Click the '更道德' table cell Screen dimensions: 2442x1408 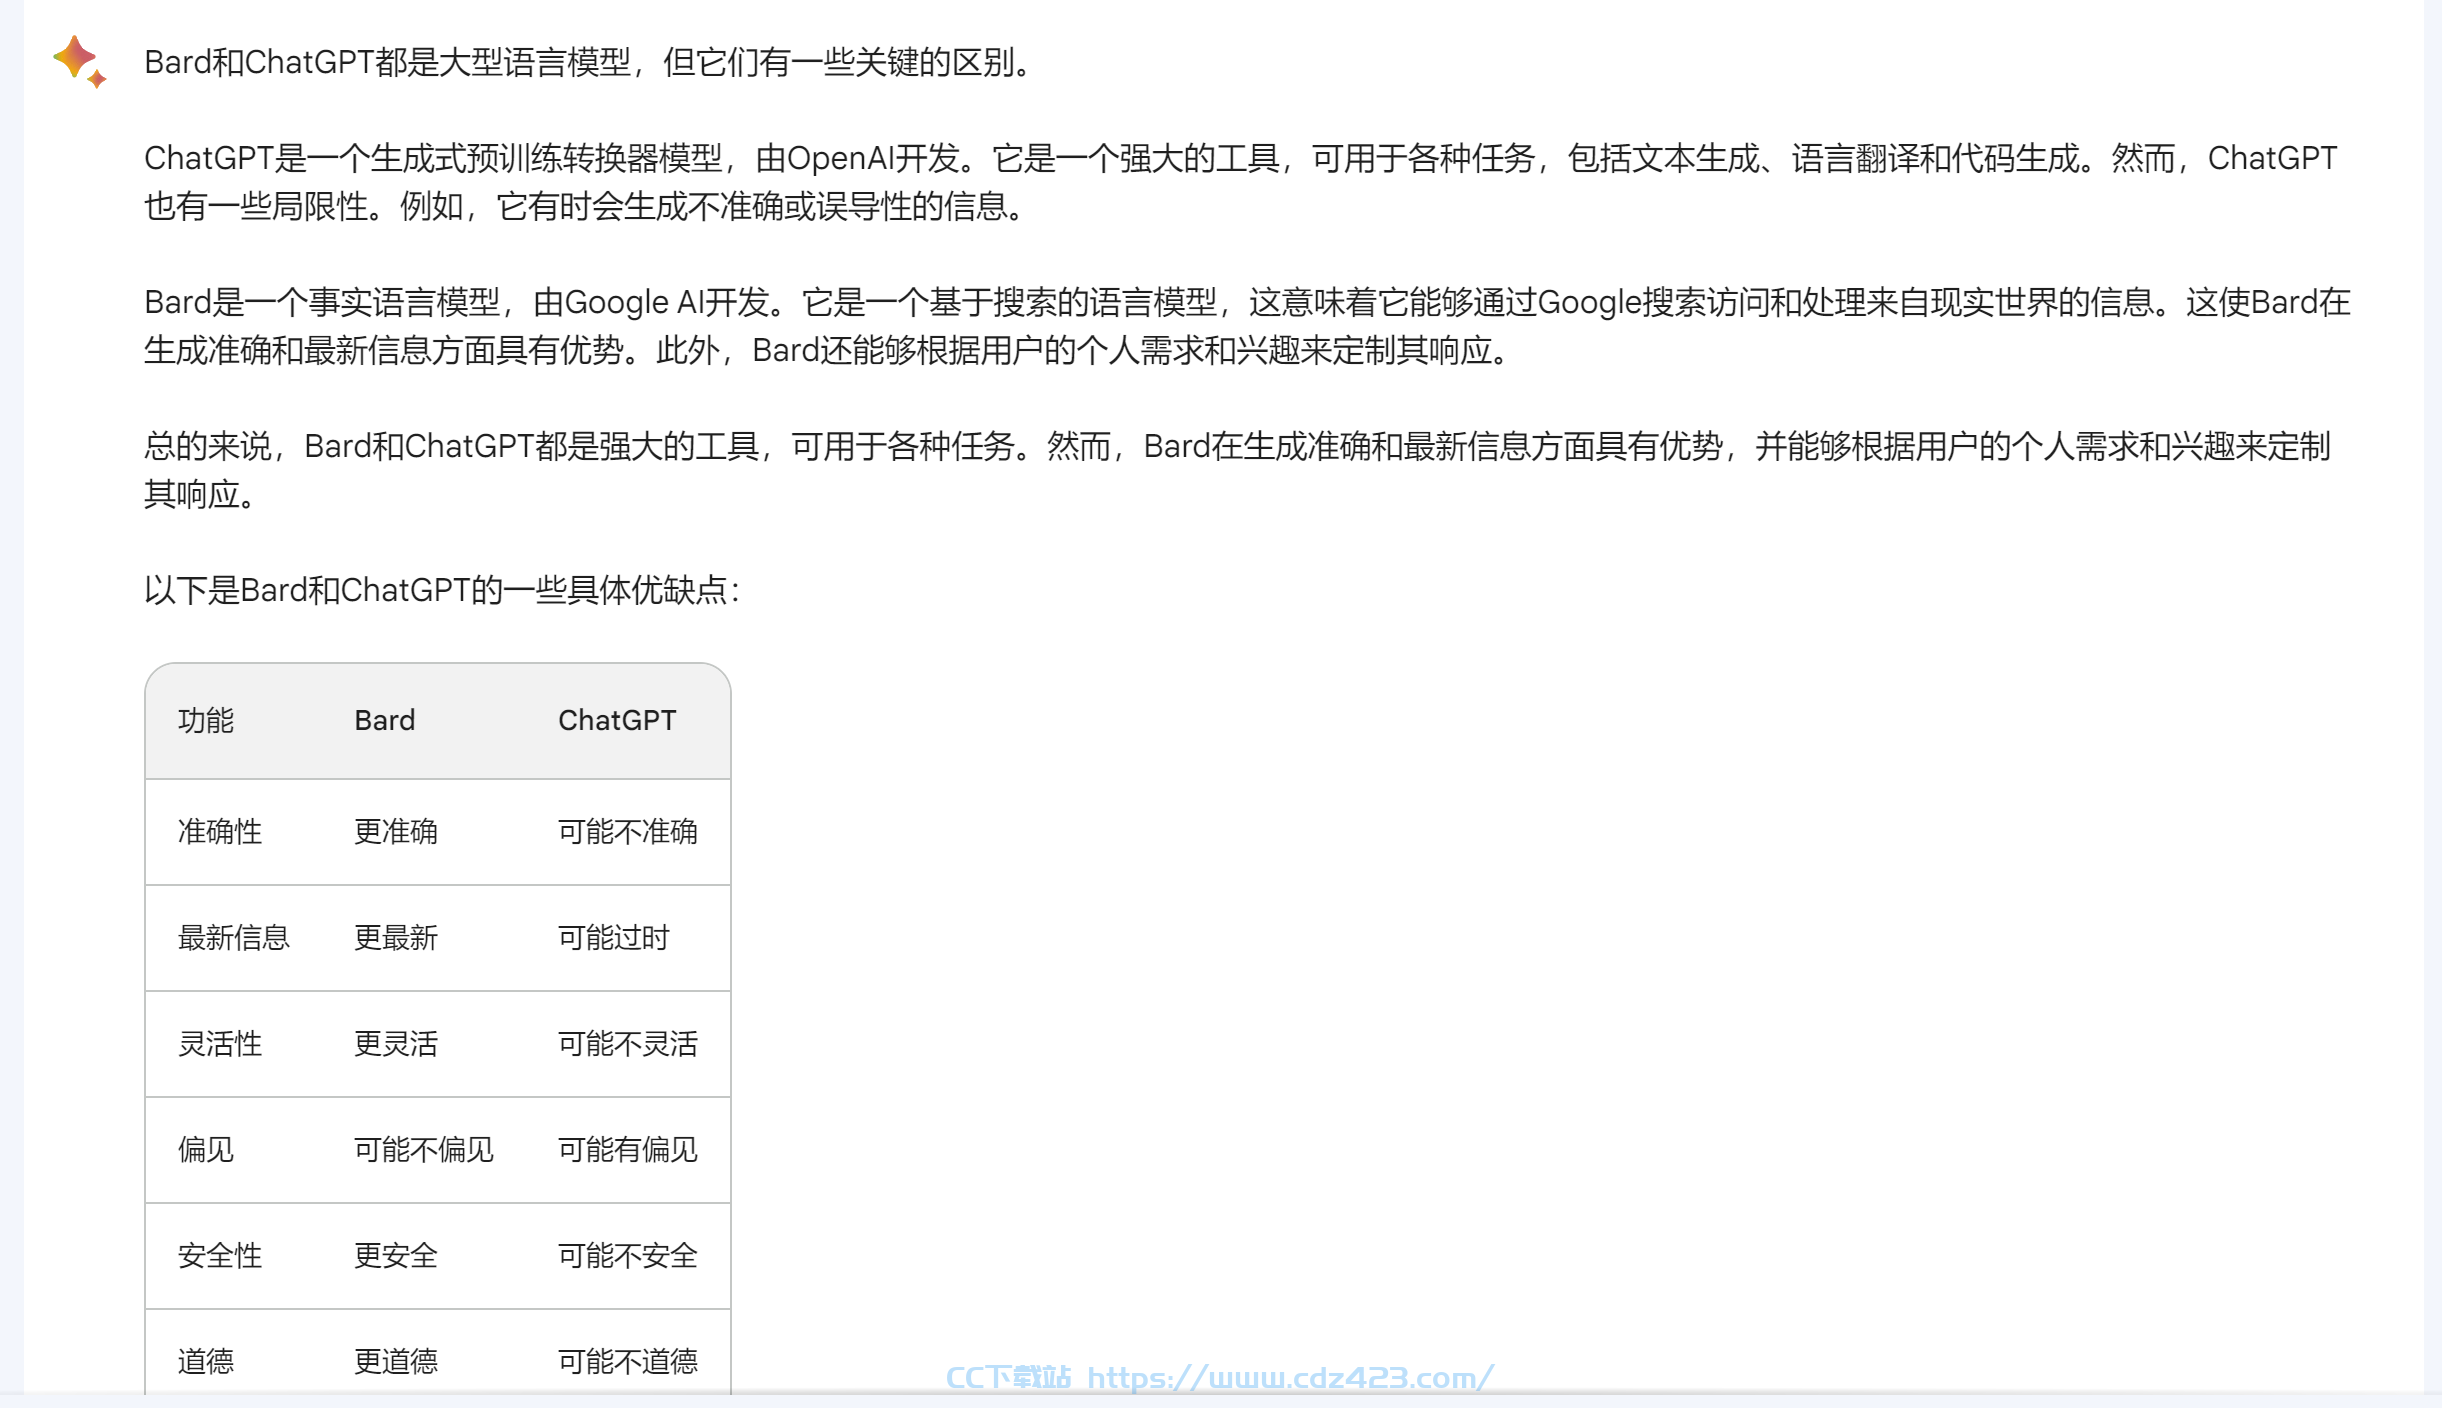[x=396, y=1361]
